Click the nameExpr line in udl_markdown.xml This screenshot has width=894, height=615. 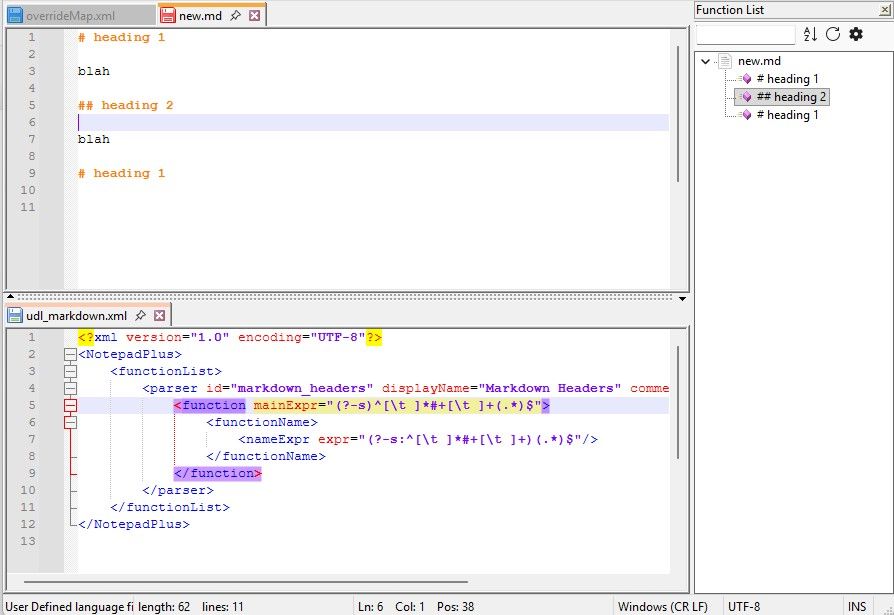[x=418, y=439]
